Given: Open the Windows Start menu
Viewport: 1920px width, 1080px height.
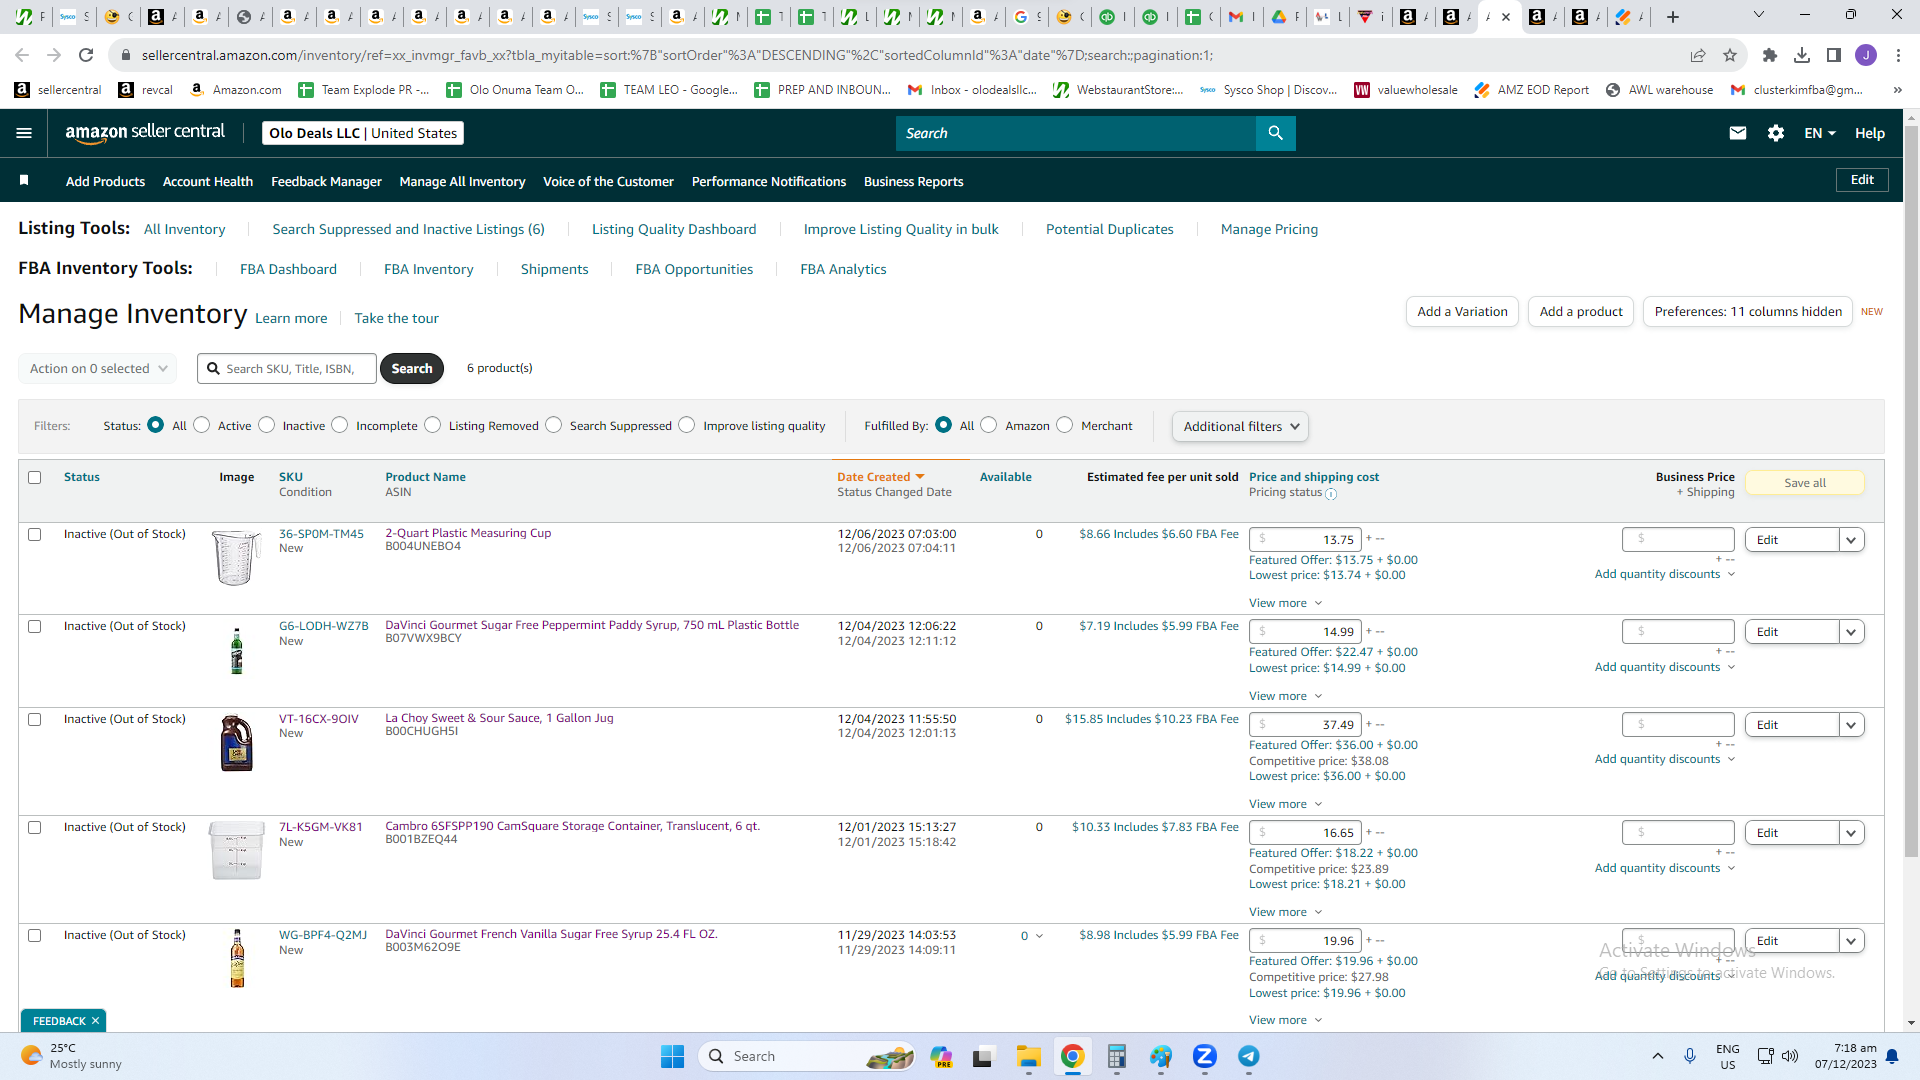Looking at the screenshot, I should pyautogui.click(x=672, y=1056).
